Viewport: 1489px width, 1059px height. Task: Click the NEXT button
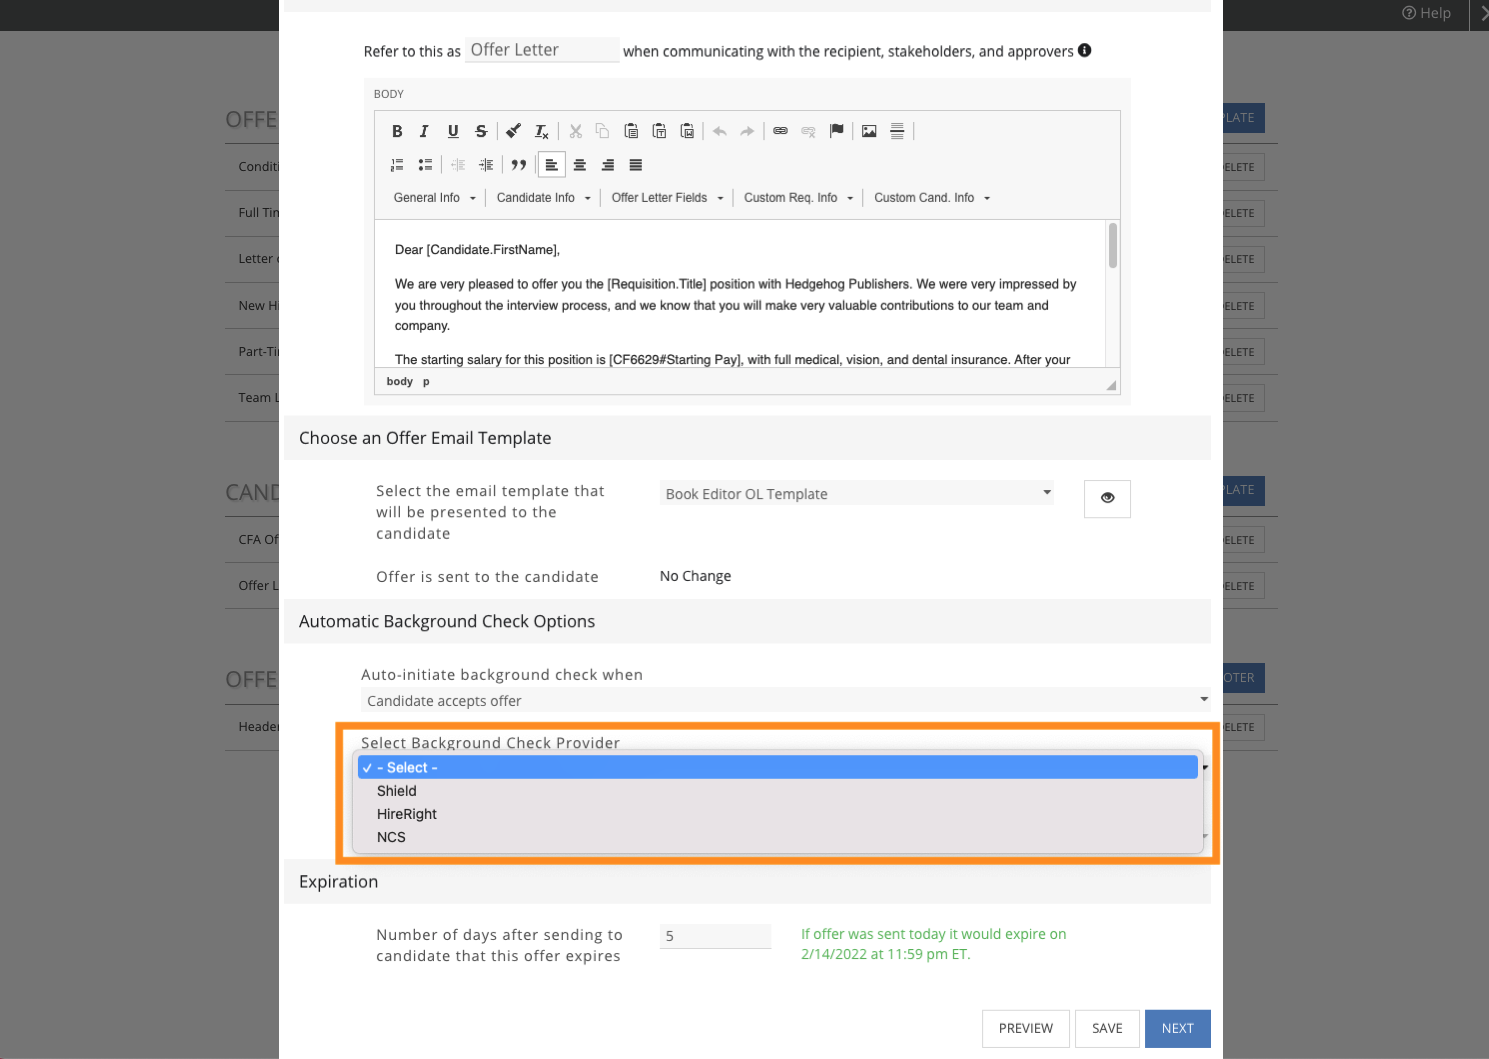point(1177,1028)
